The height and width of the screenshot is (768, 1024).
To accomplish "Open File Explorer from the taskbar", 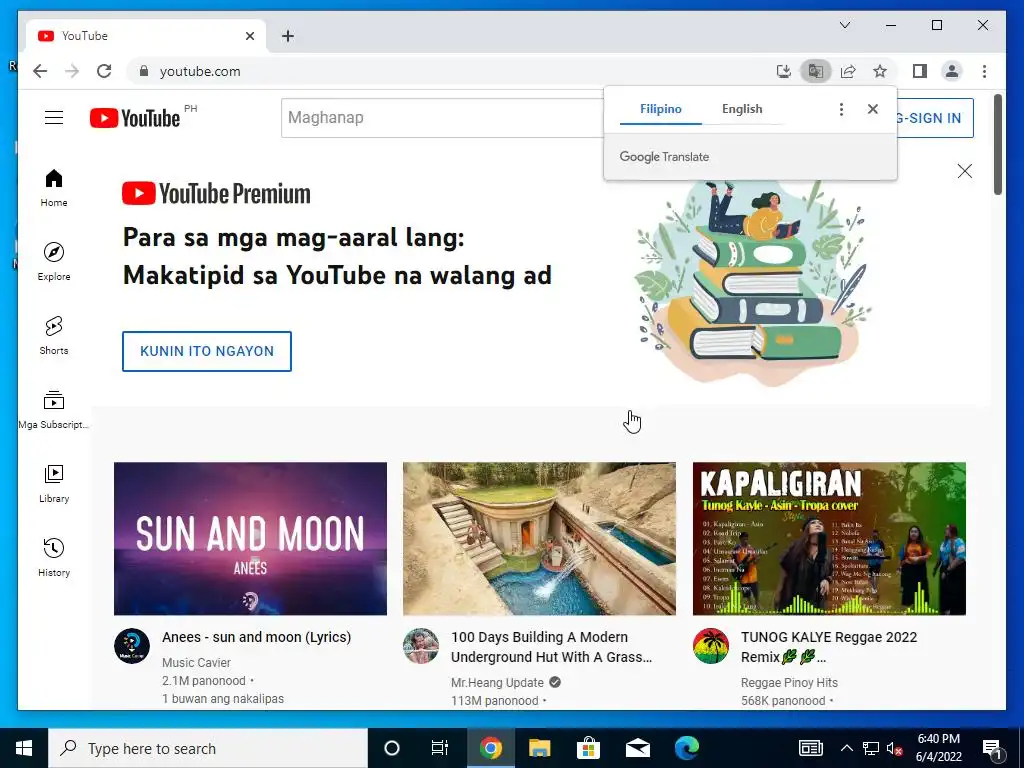I will [x=539, y=748].
